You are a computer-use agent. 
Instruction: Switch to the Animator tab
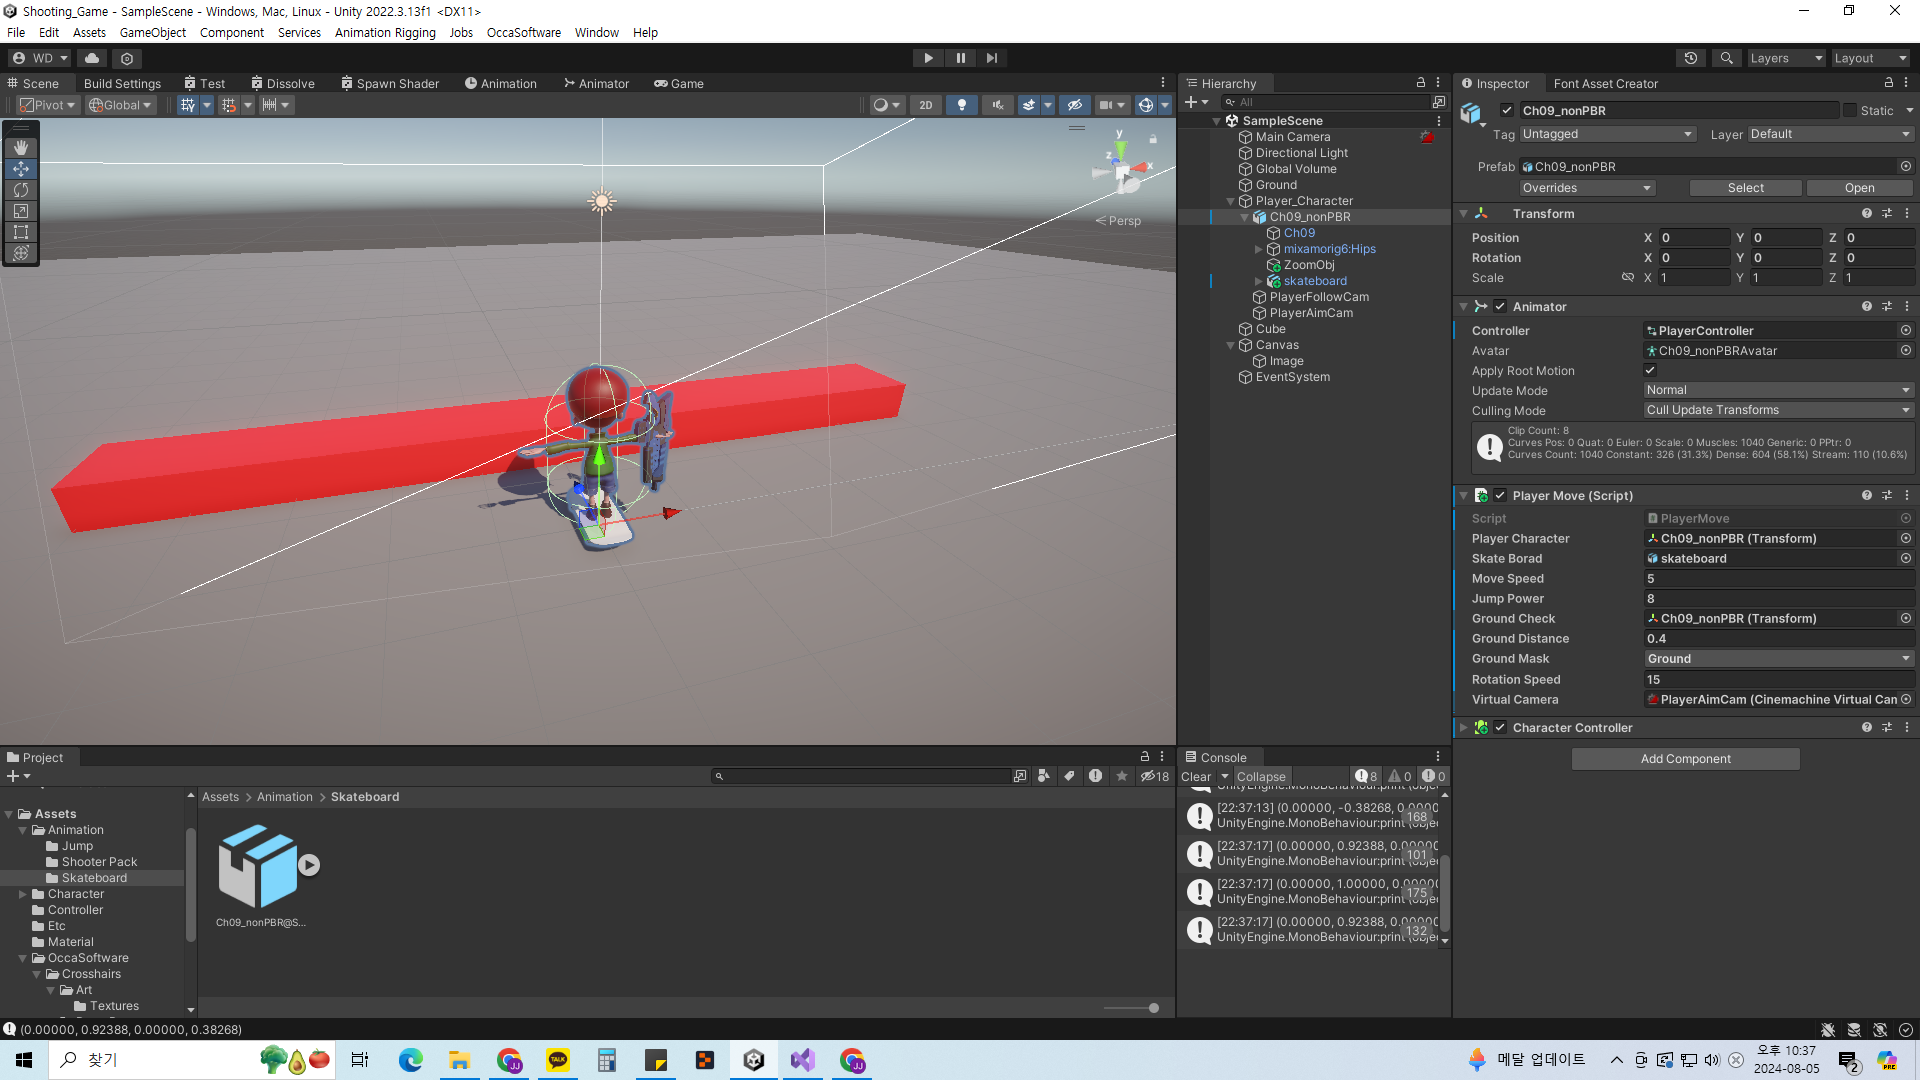pos(596,84)
